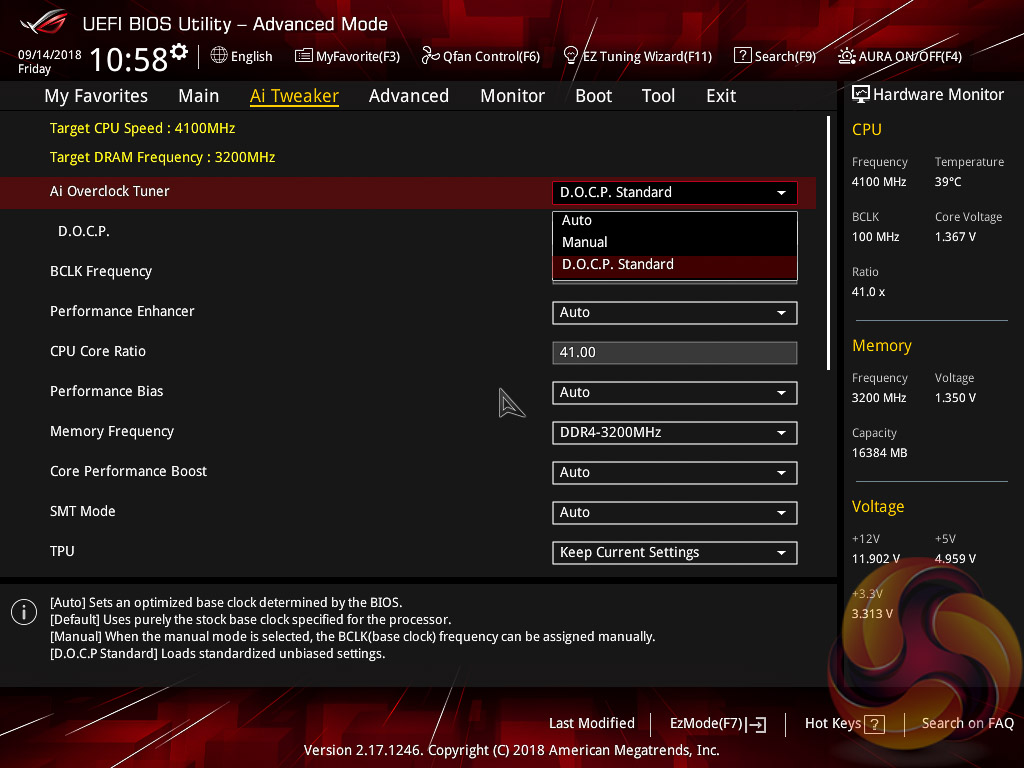1024x768 pixels.
Task: Open the Tool tab
Action: point(658,96)
